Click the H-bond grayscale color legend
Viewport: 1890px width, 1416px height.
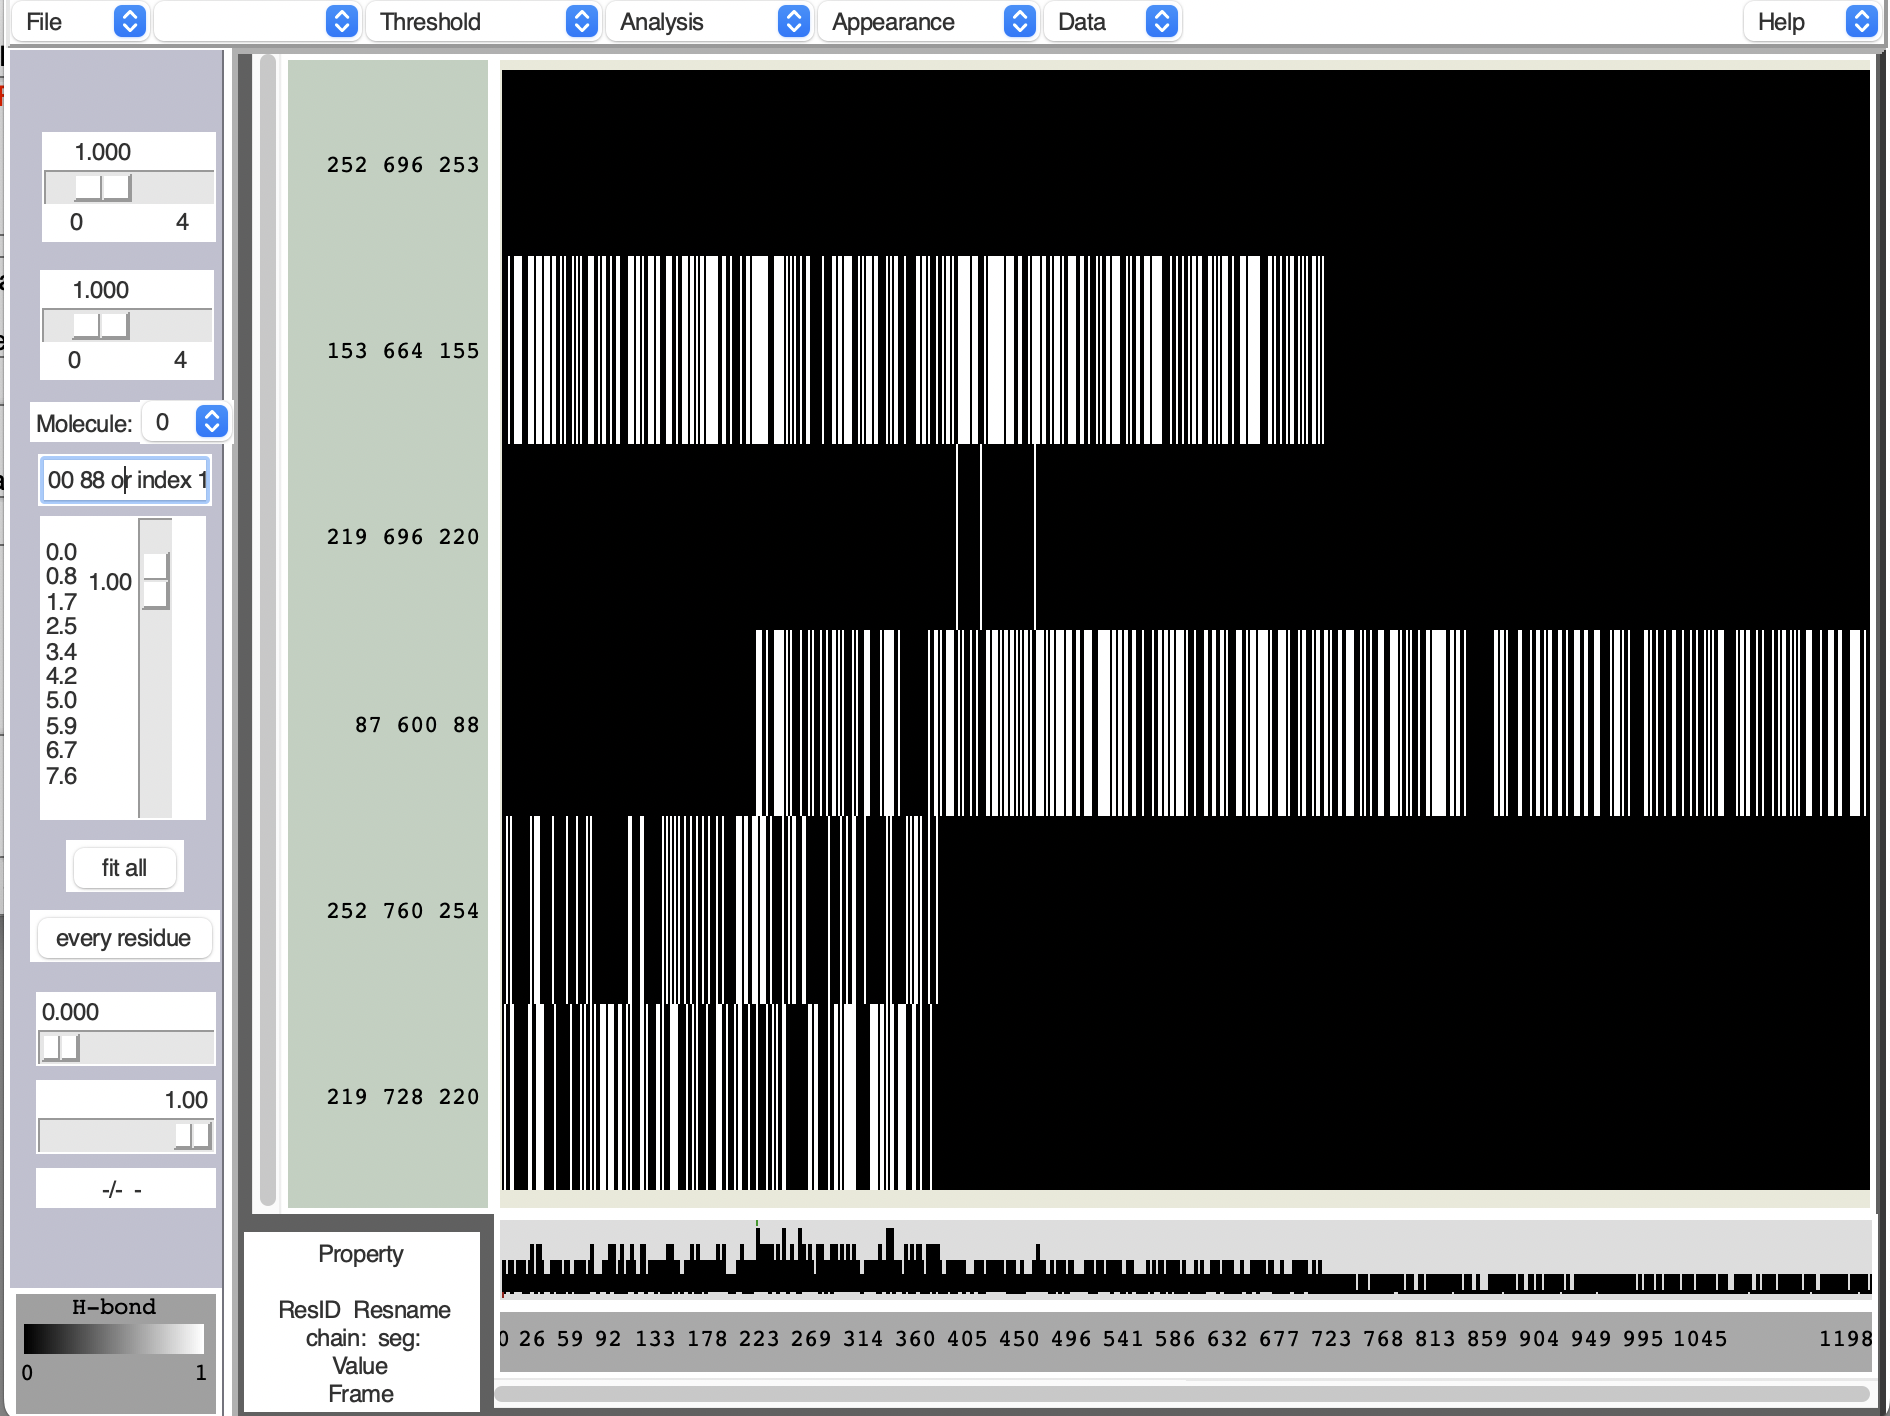coord(113,1338)
